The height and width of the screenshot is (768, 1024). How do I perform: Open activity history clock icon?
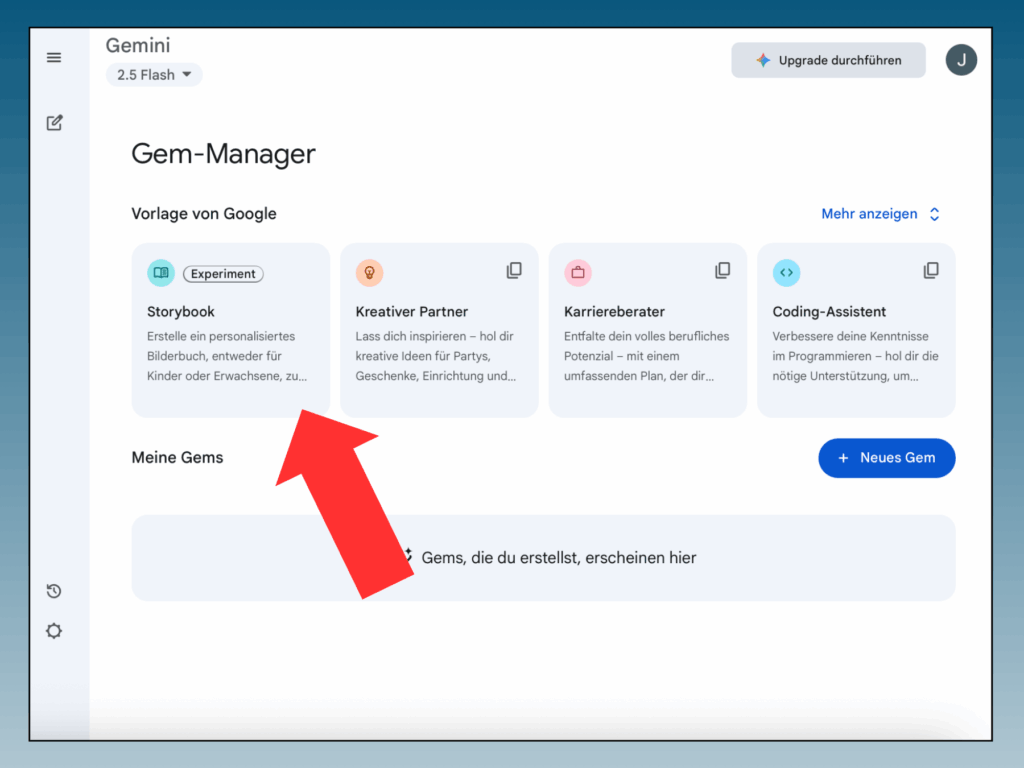[x=54, y=591]
